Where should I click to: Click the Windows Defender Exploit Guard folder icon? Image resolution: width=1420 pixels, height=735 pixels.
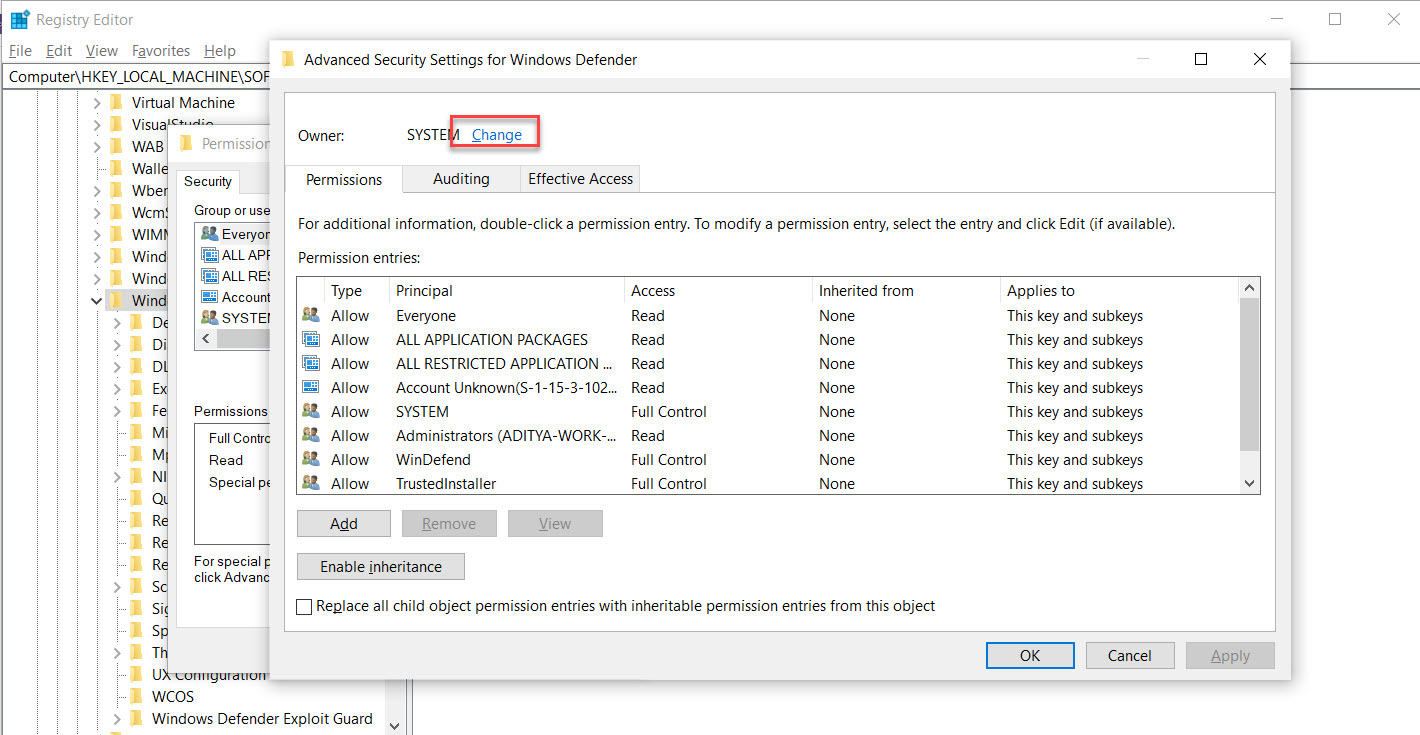click(137, 718)
